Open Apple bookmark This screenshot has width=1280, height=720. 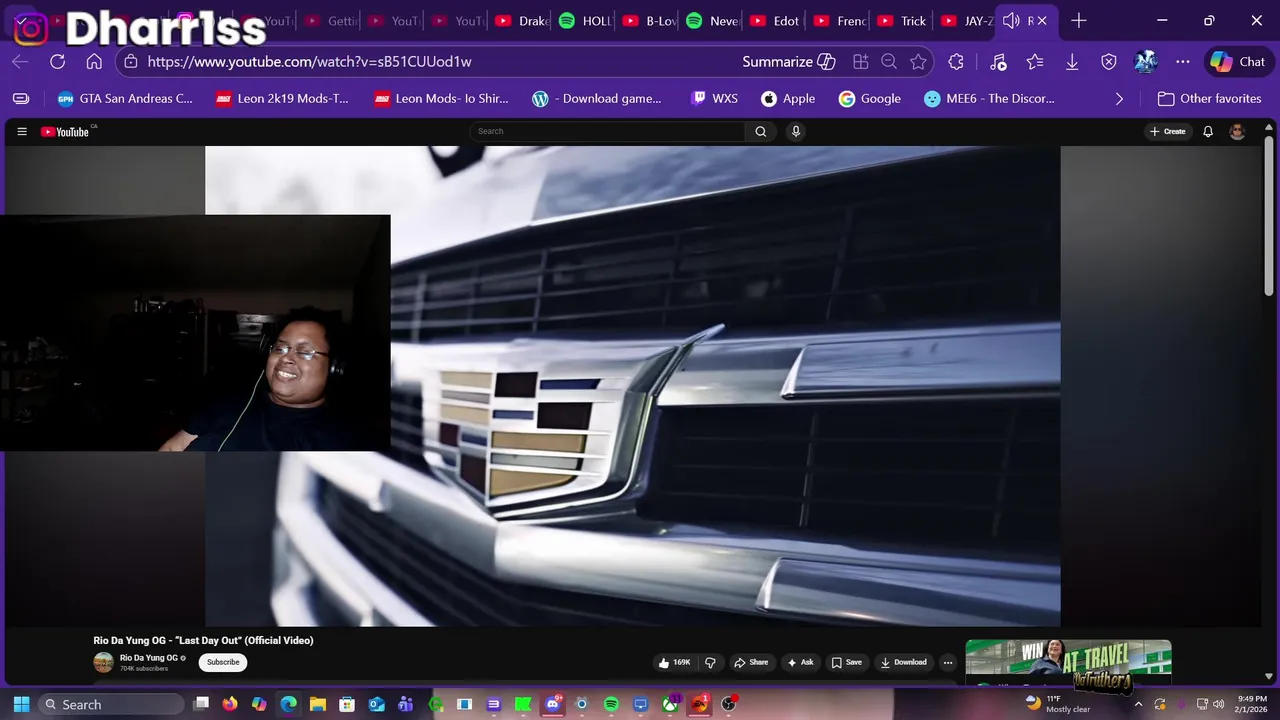tap(788, 99)
